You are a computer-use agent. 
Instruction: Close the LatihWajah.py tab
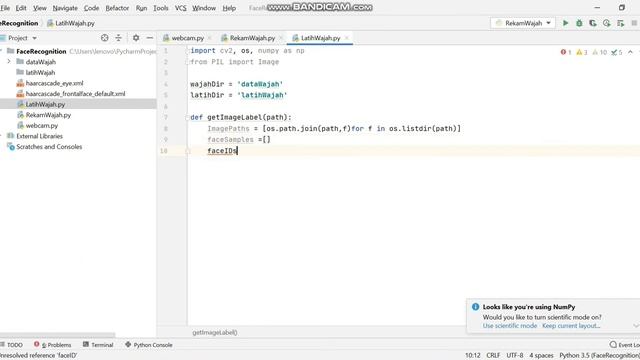pyautogui.click(x=347, y=38)
